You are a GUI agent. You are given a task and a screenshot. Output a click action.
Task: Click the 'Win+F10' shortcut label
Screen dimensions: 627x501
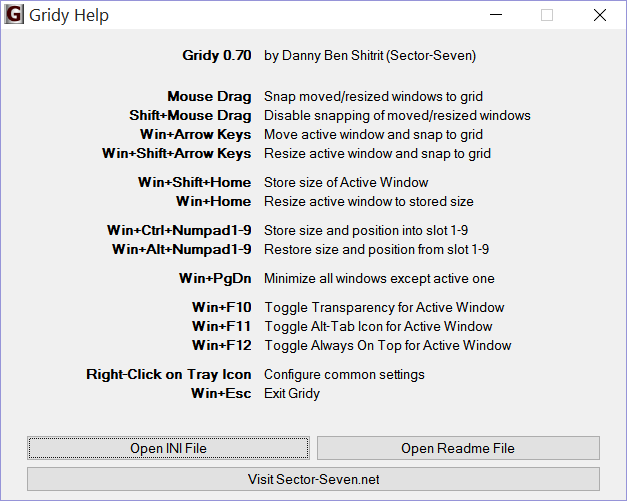(222, 307)
